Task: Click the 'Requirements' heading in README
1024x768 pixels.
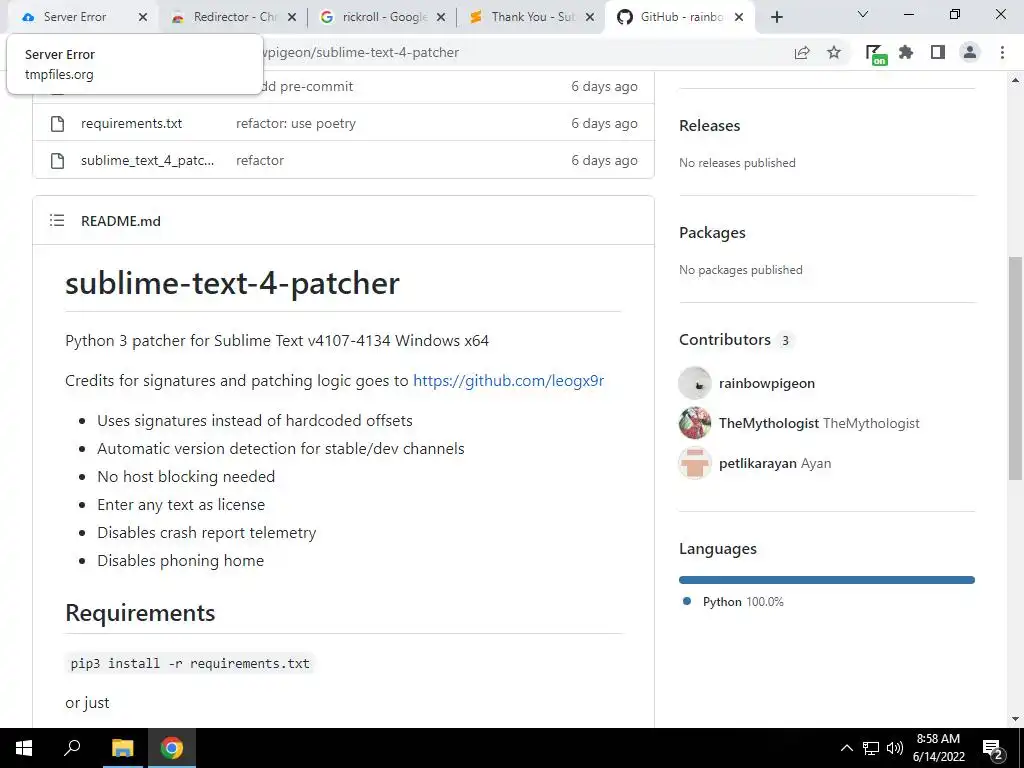Action: (140, 613)
